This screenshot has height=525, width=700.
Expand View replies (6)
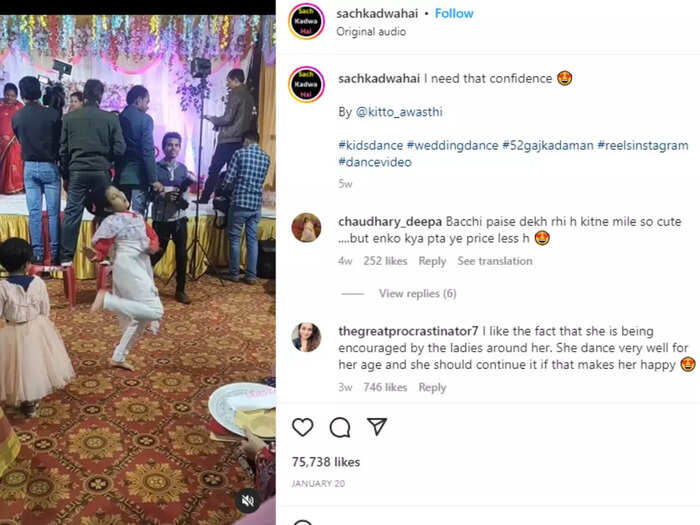(417, 293)
